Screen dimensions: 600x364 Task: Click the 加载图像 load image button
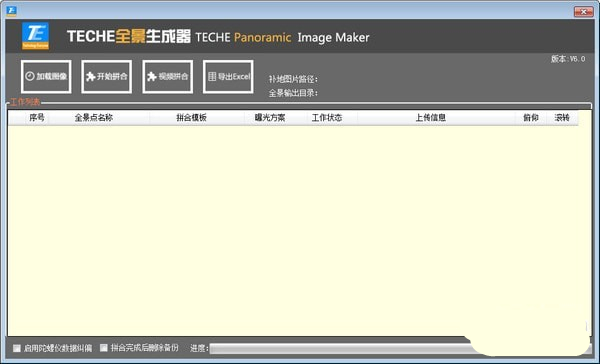tap(46, 77)
